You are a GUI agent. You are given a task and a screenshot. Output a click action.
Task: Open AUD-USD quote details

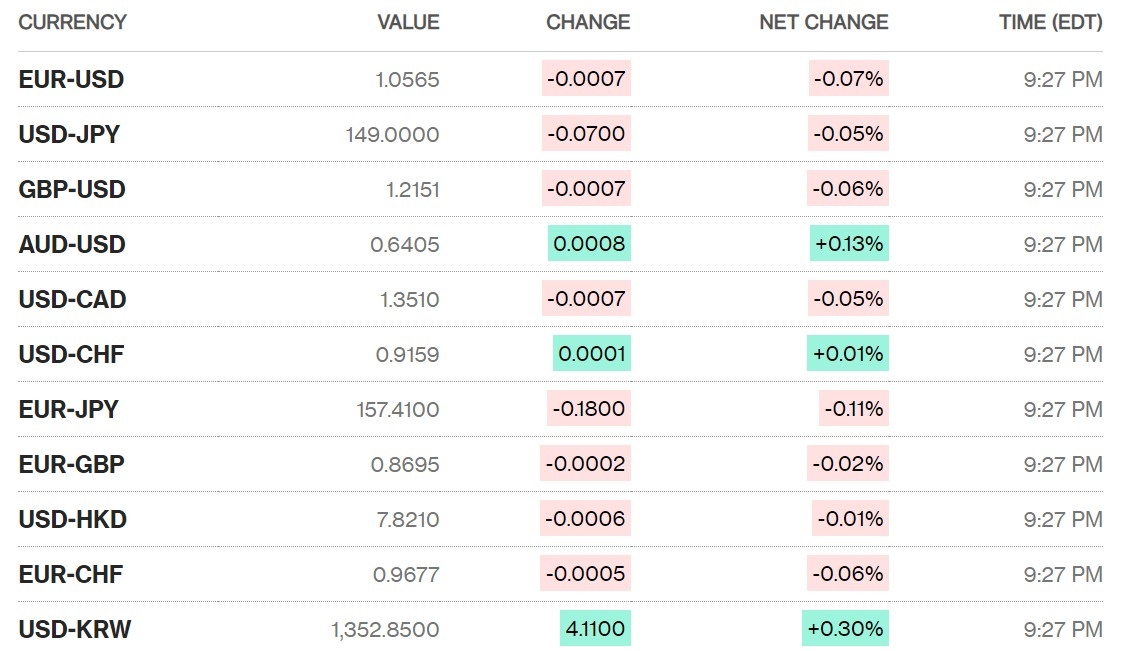(72, 245)
